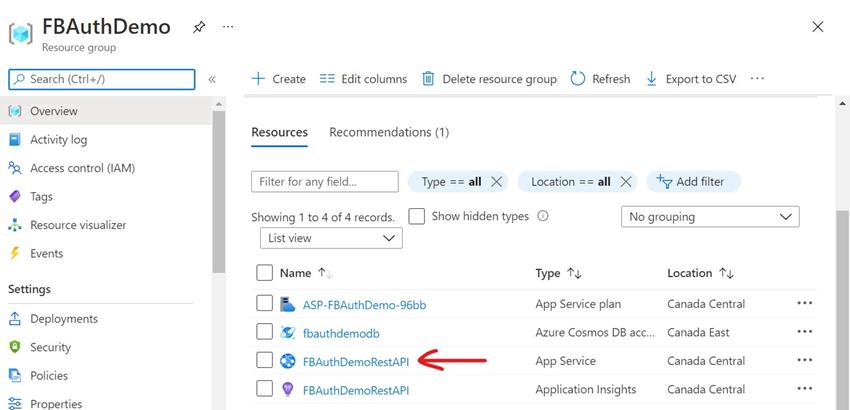Click the App Service plan icon

click(287, 304)
